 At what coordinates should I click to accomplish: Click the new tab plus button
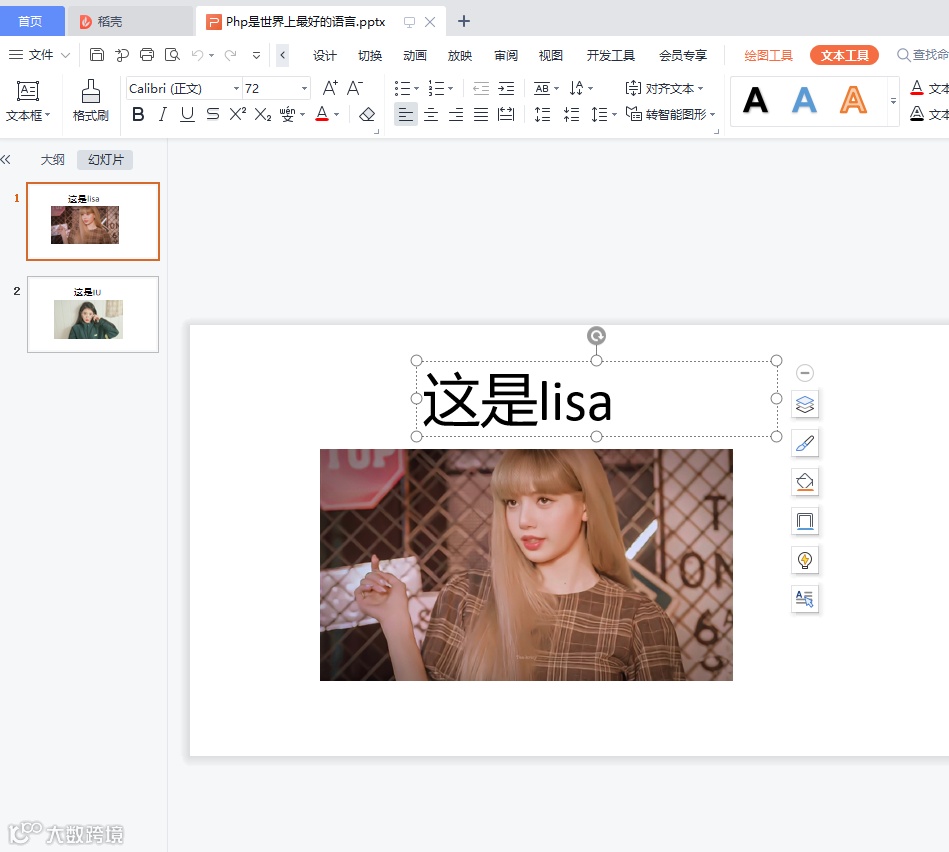point(464,21)
